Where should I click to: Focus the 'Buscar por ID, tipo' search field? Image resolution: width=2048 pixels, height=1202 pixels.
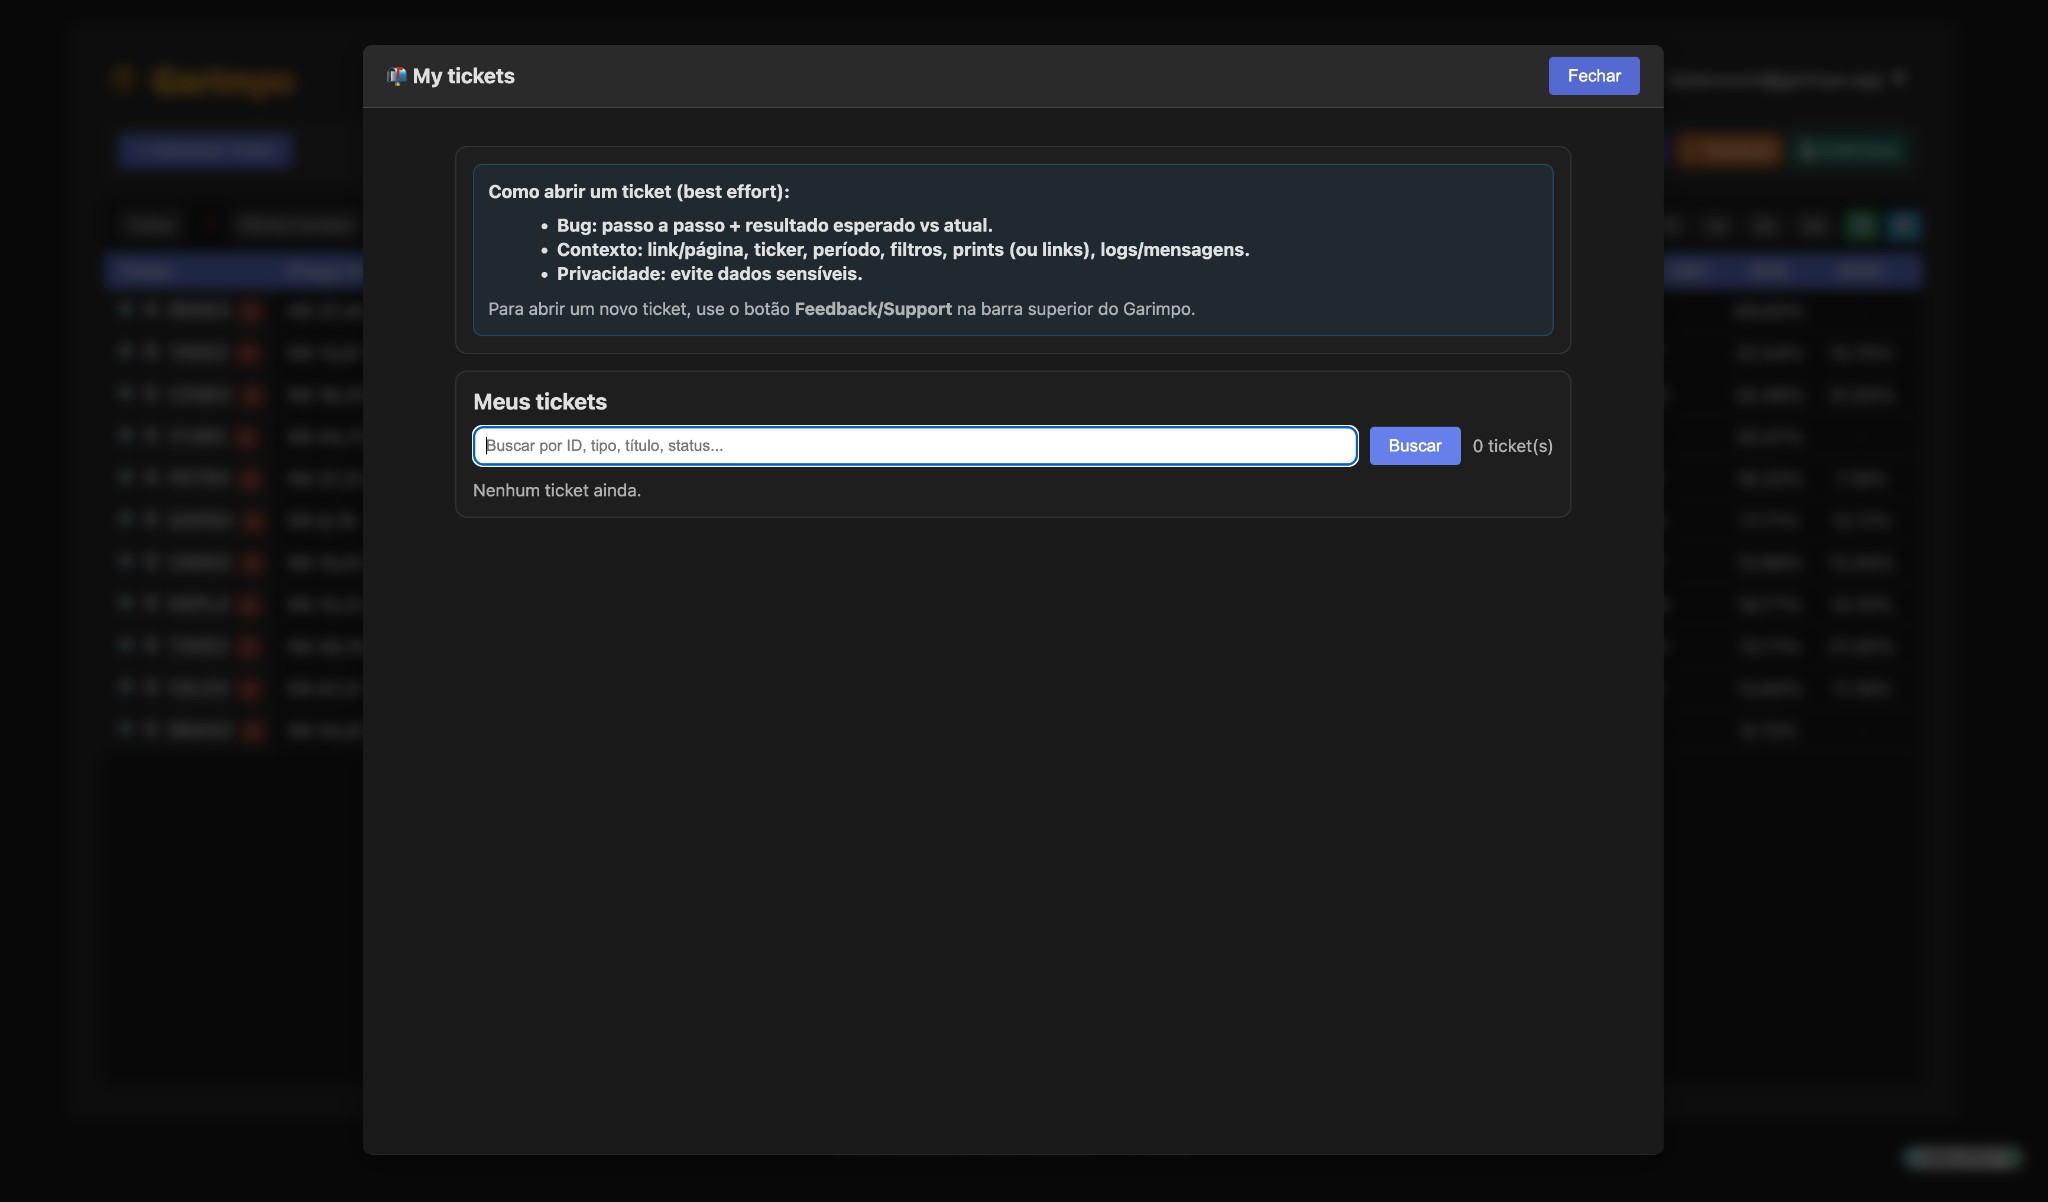tap(914, 446)
